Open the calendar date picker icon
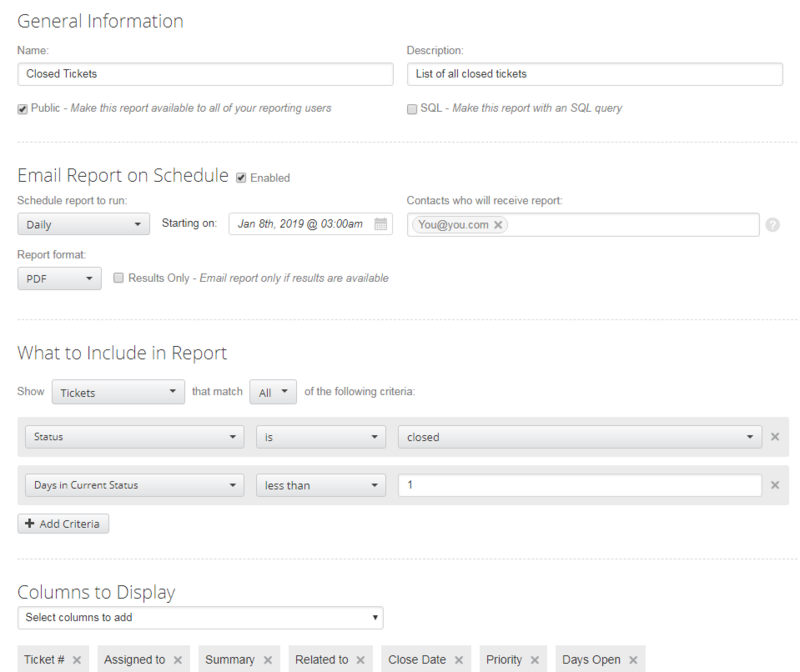Screen dimensions: 800x672 pos(379,224)
